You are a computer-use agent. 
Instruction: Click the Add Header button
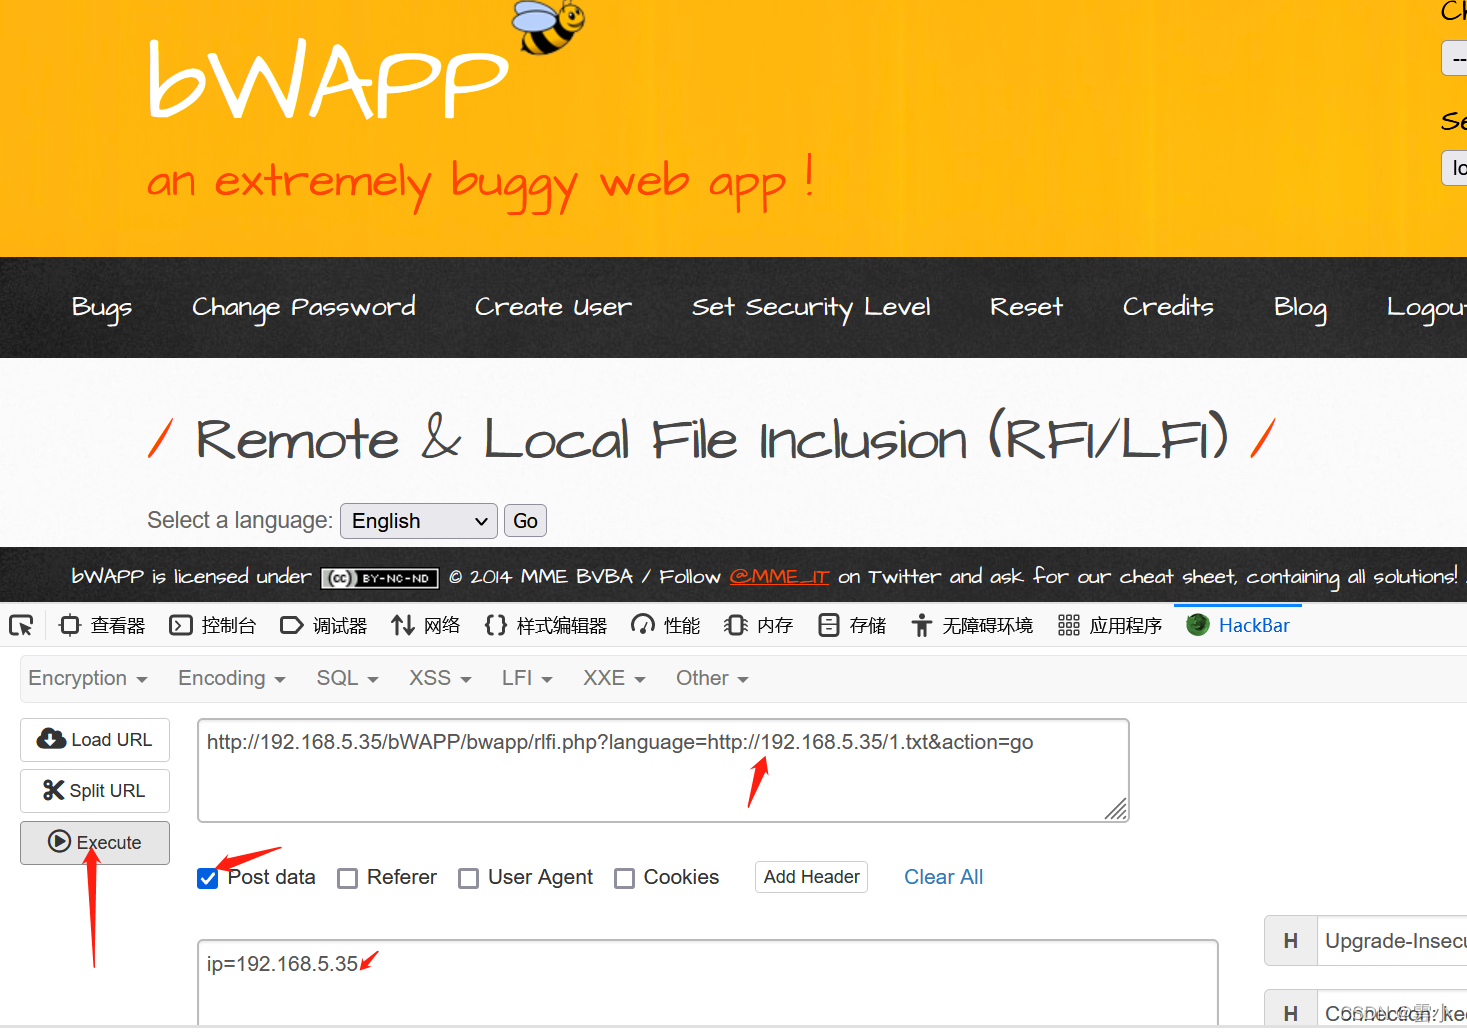811,877
